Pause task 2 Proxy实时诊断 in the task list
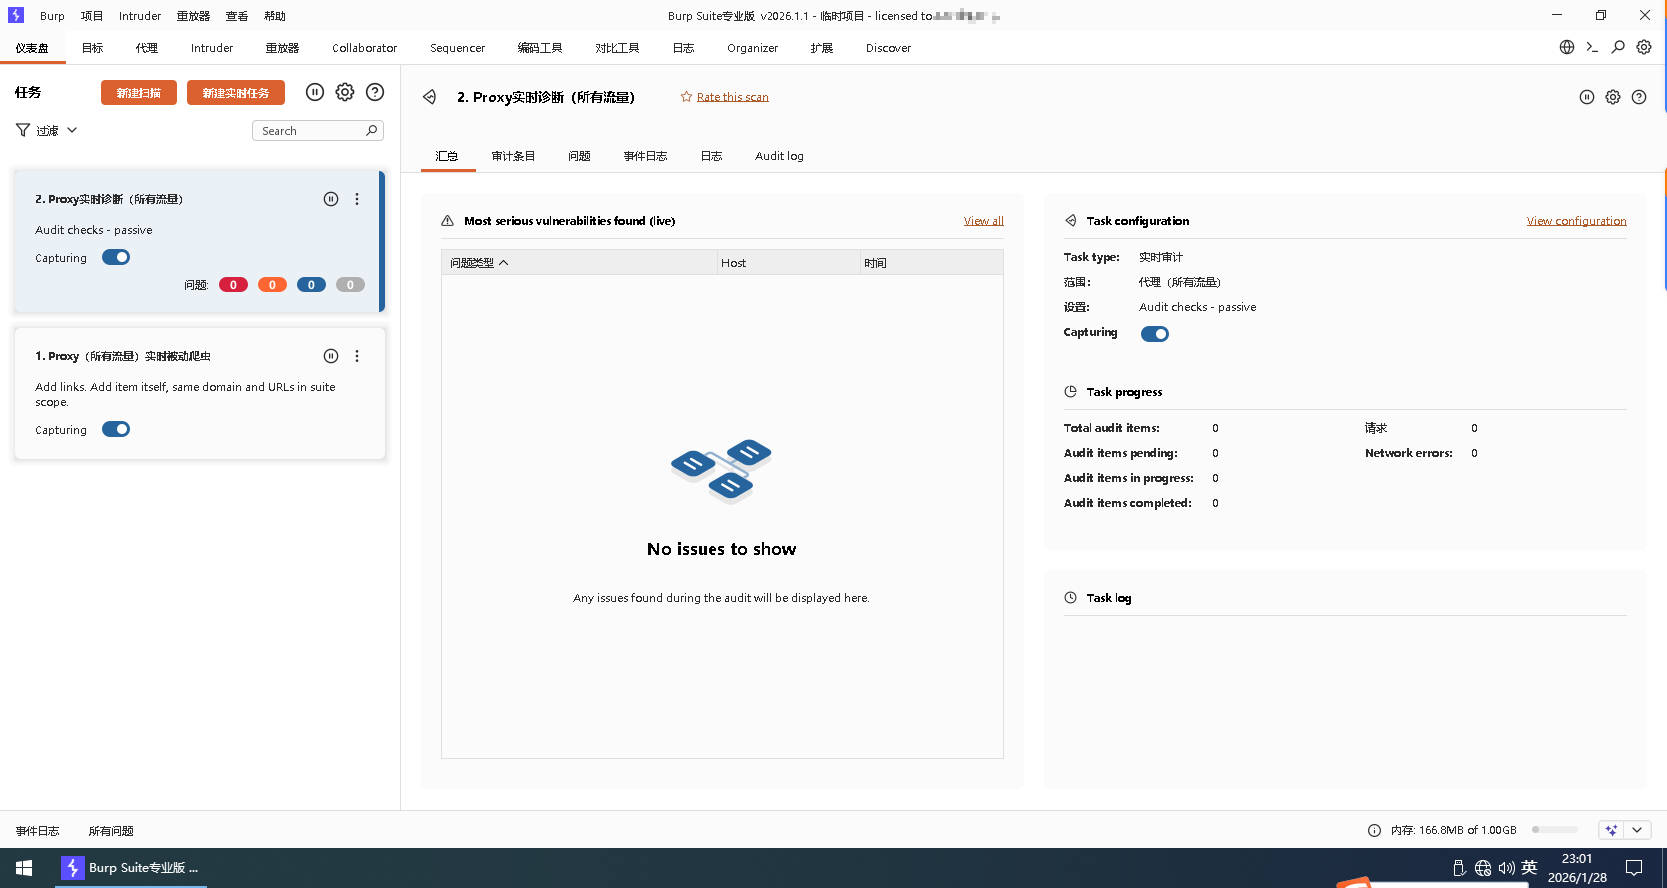The image size is (1667, 888). [x=331, y=199]
